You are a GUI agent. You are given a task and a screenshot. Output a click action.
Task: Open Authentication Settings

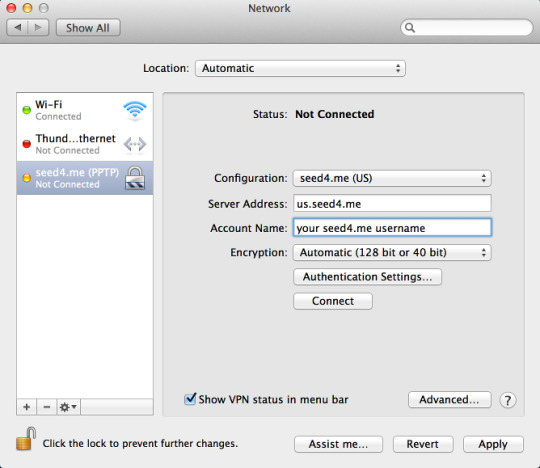click(367, 277)
